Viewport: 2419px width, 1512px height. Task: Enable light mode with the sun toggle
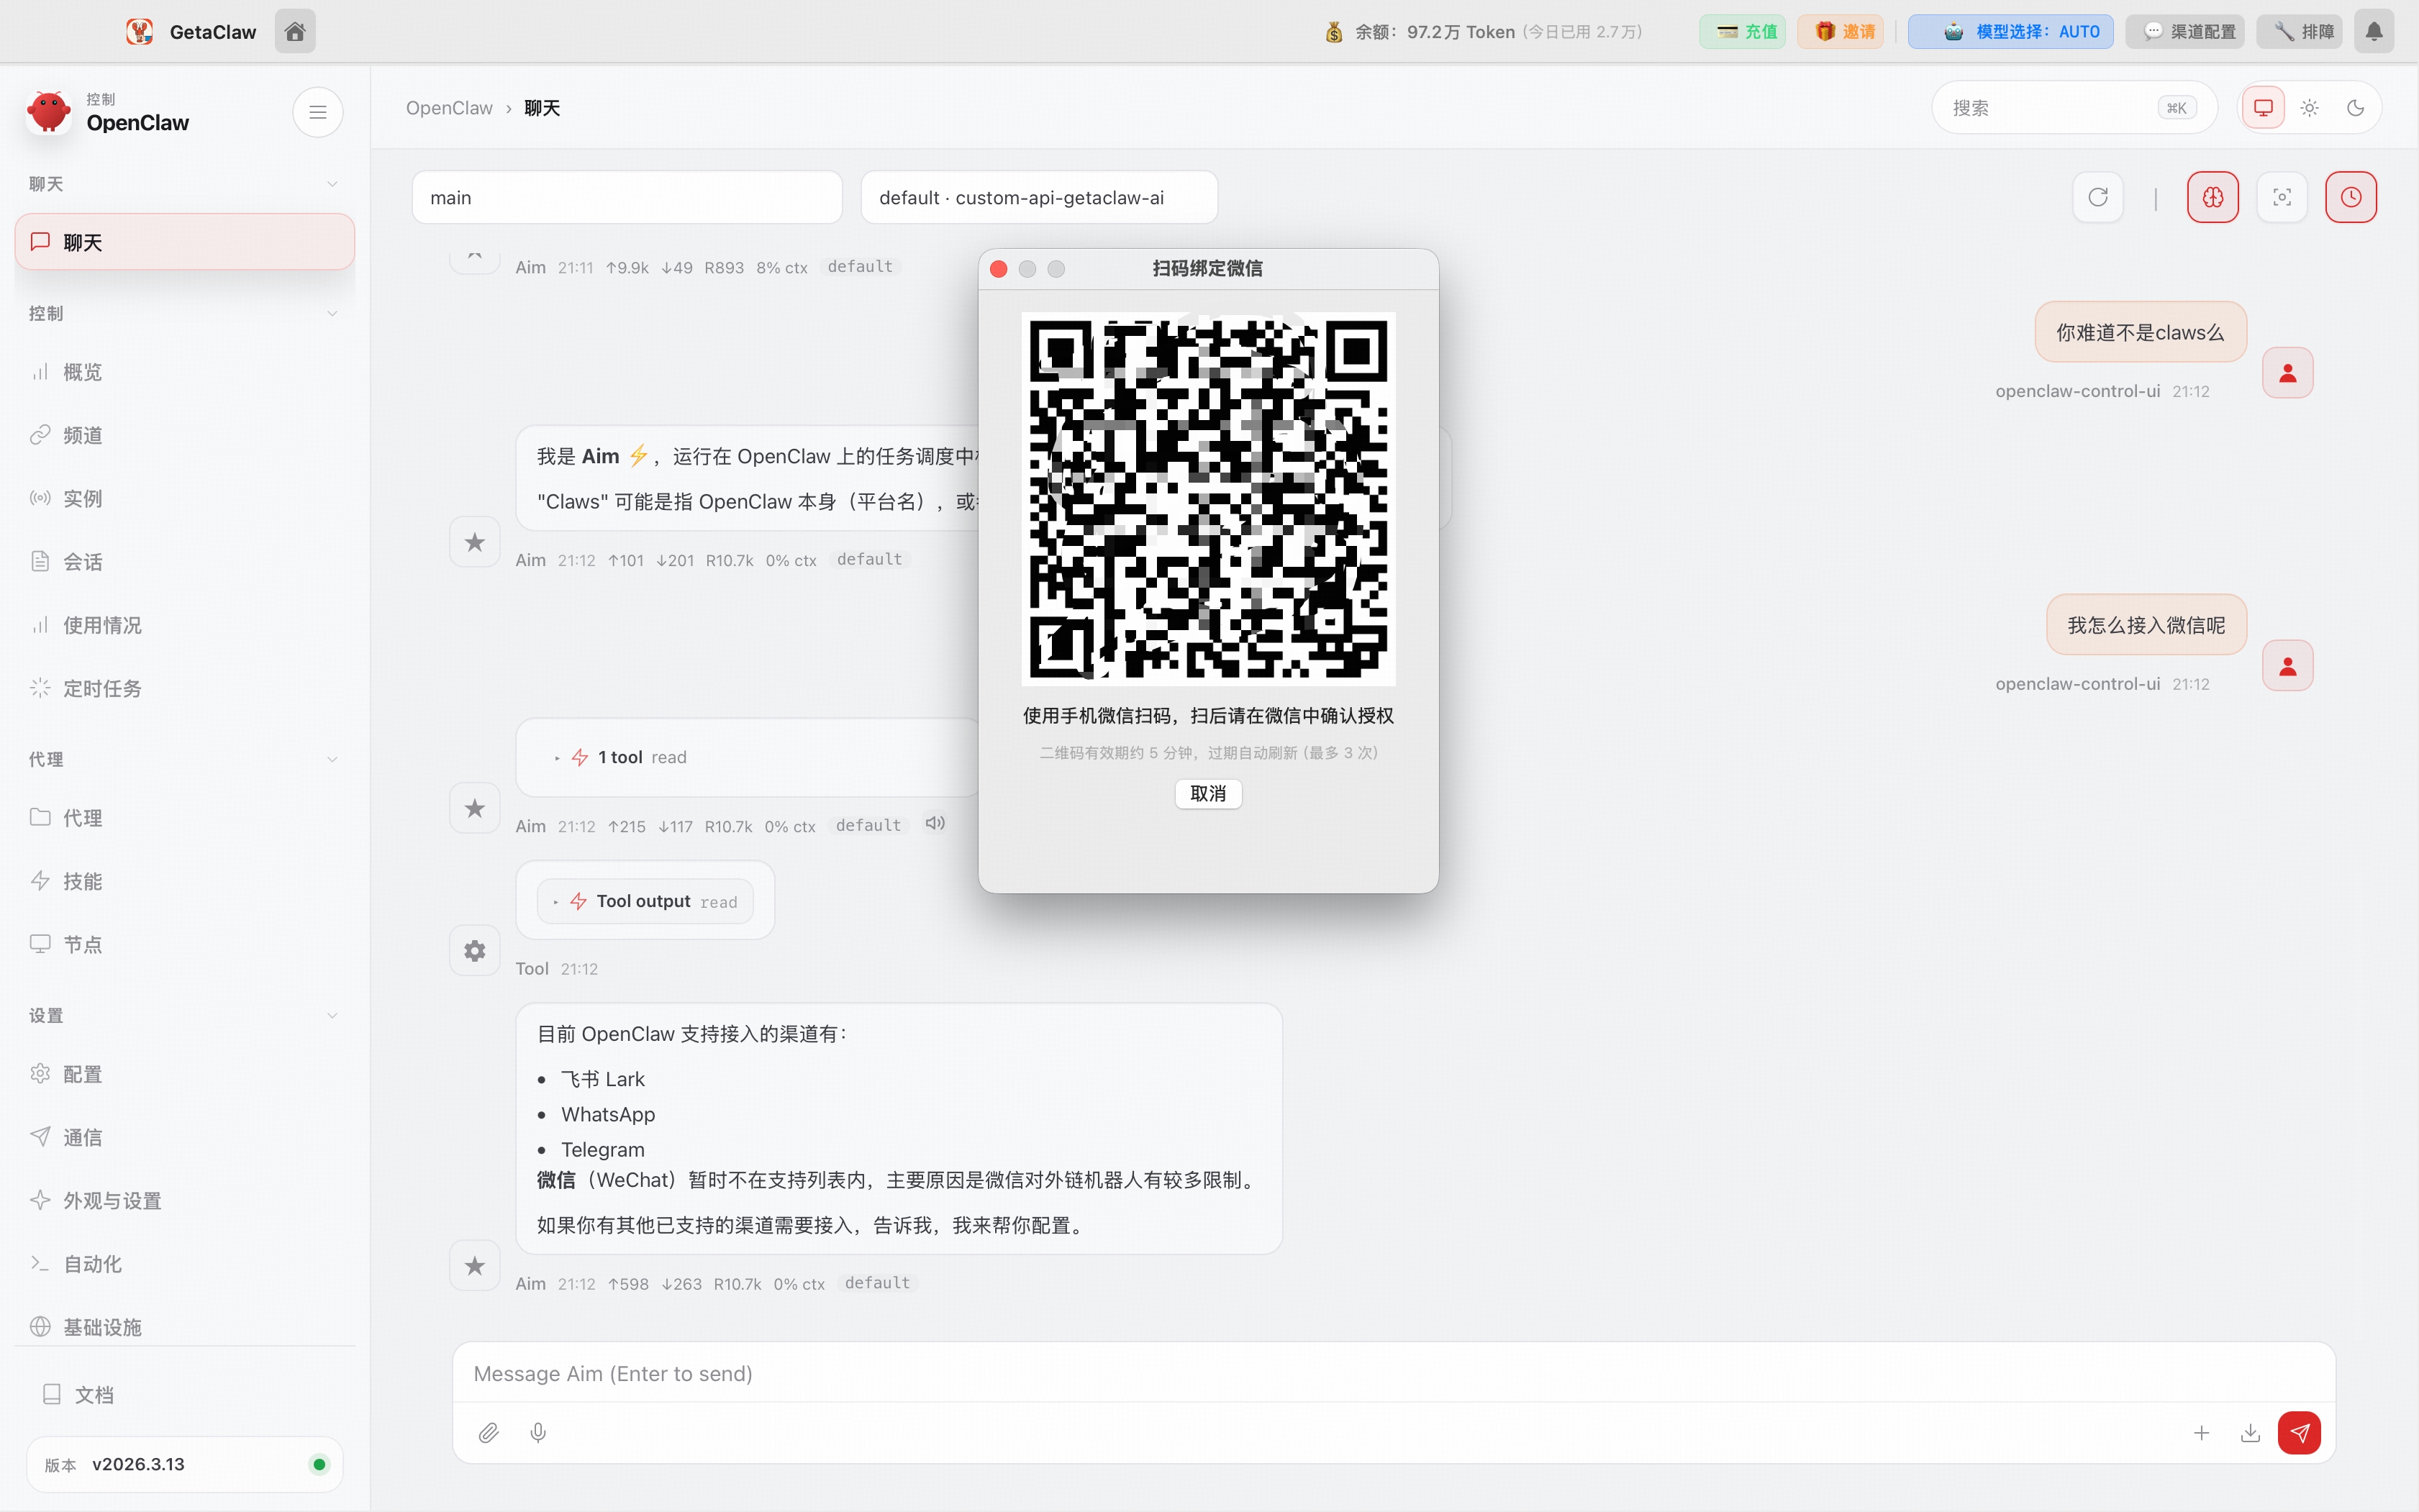2309,107
